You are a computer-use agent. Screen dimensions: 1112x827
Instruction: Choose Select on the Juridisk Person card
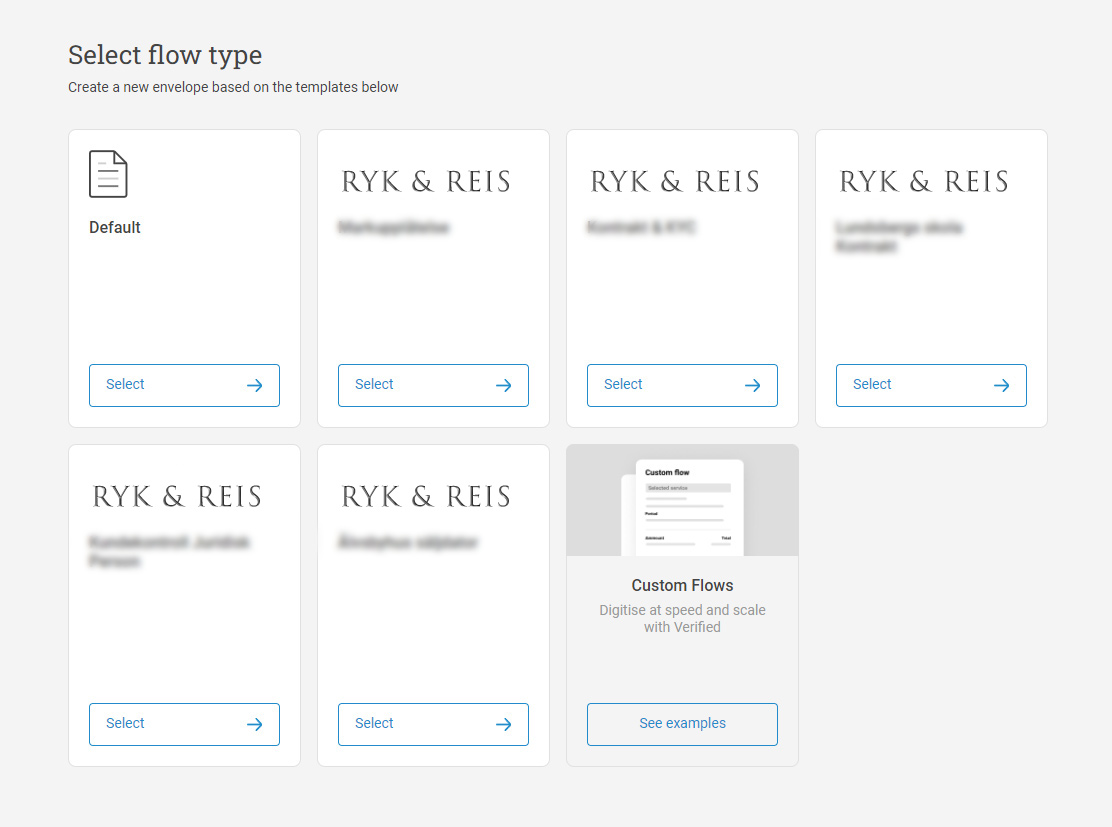[184, 724]
